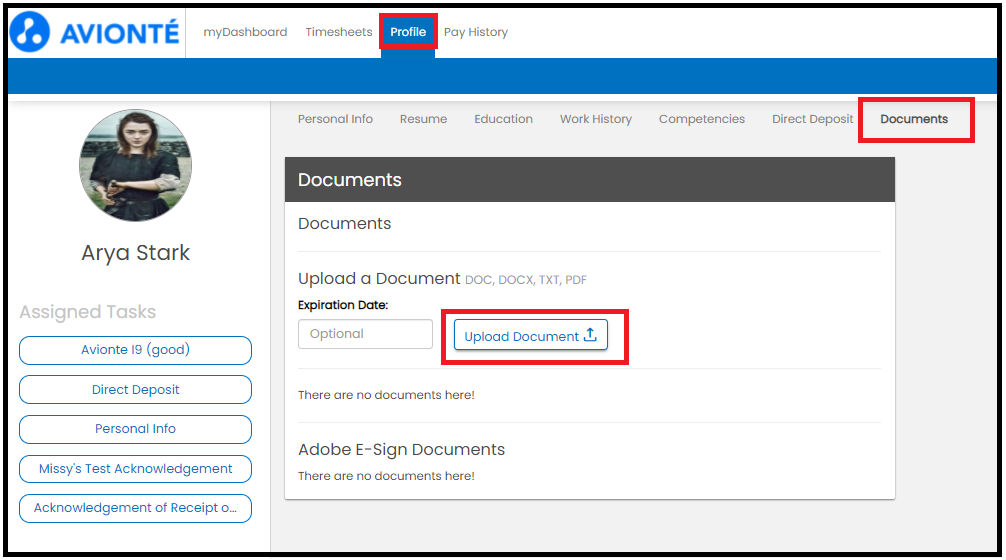
Task: Click the Avionté logo icon
Action: pyautogui.click(x=30, y=32)
